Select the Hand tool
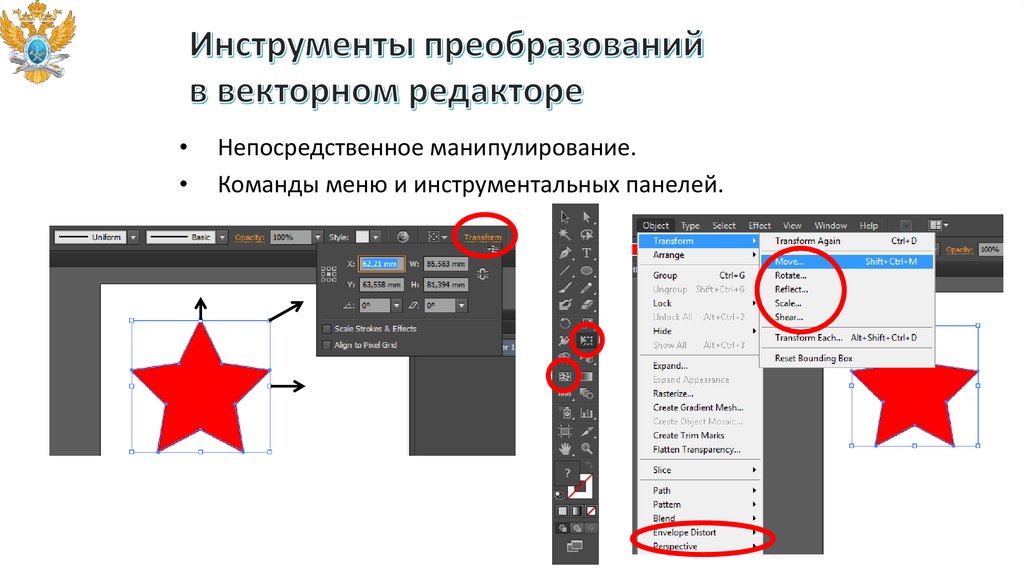This screenshot has height=574, width=1024. pos(565,449)
